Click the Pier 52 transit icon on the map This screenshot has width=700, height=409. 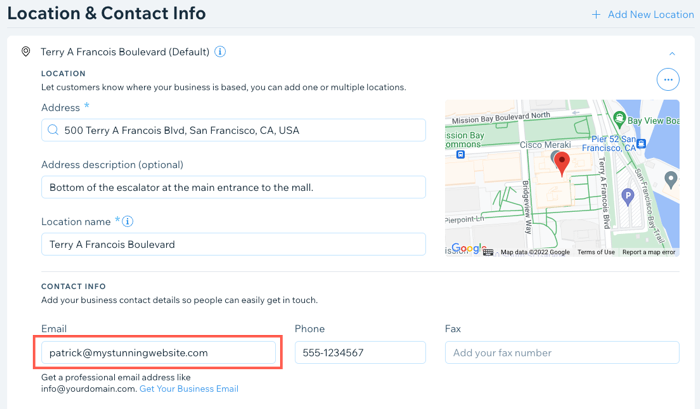click(642, 143)
